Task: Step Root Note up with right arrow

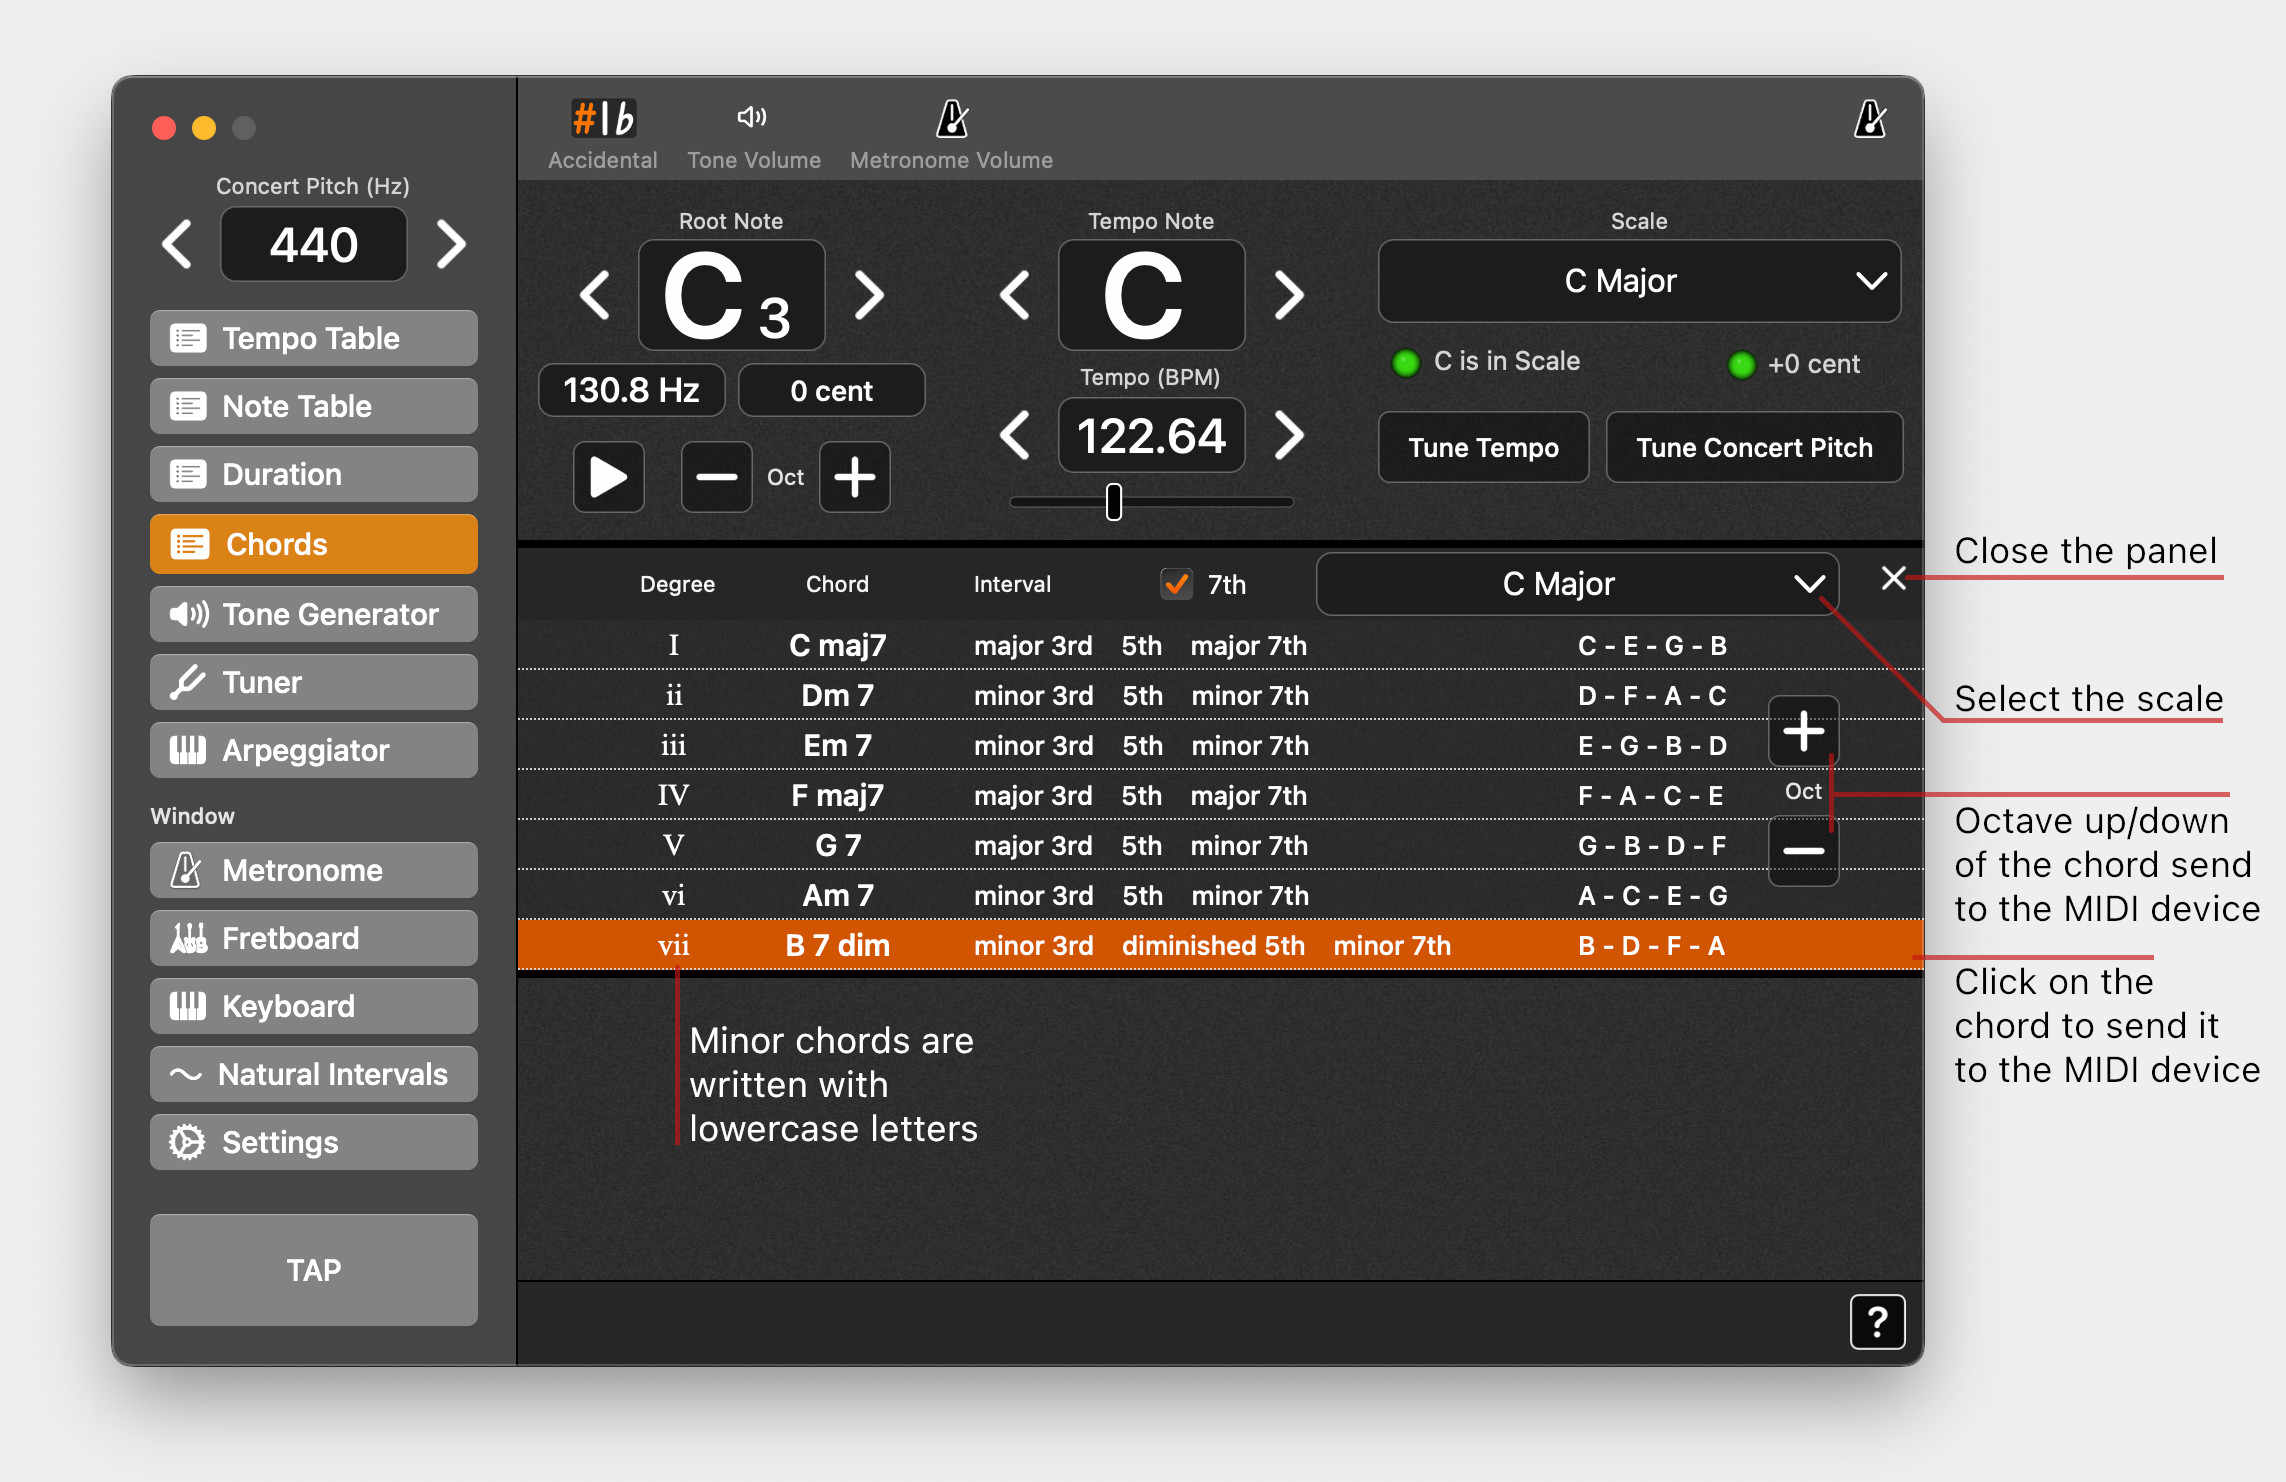Action: [x=869, y=295]
